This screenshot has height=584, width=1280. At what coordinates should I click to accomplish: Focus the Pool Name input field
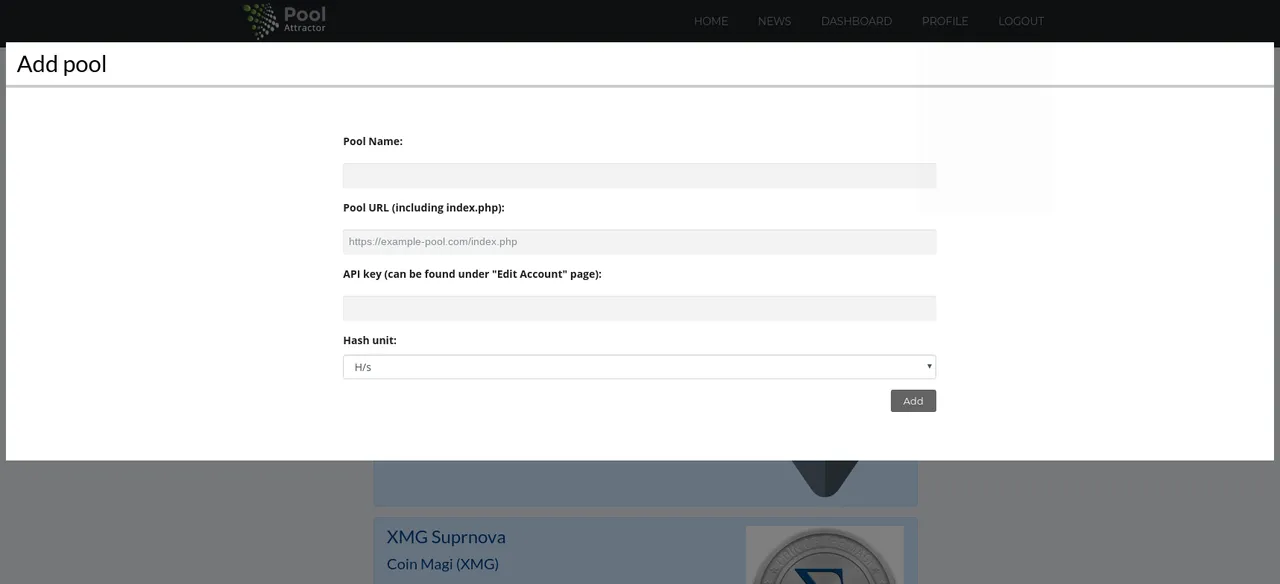639,175
